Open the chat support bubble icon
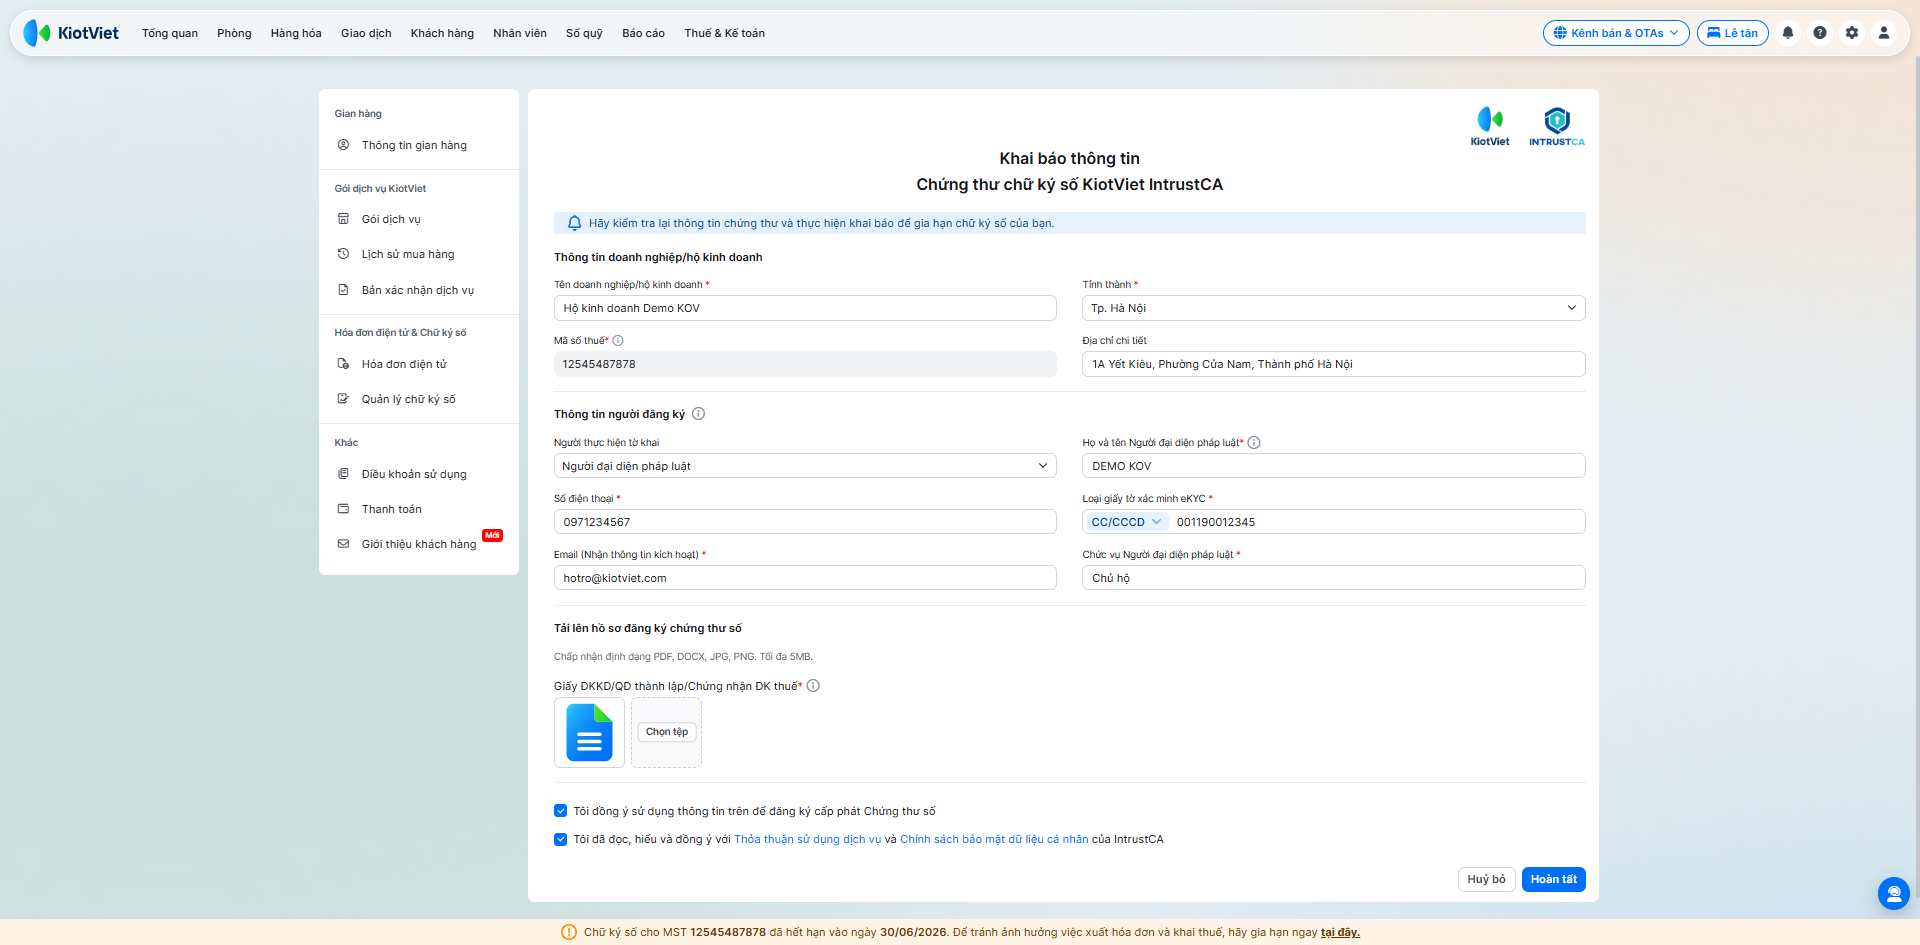 click(1894, 893)
